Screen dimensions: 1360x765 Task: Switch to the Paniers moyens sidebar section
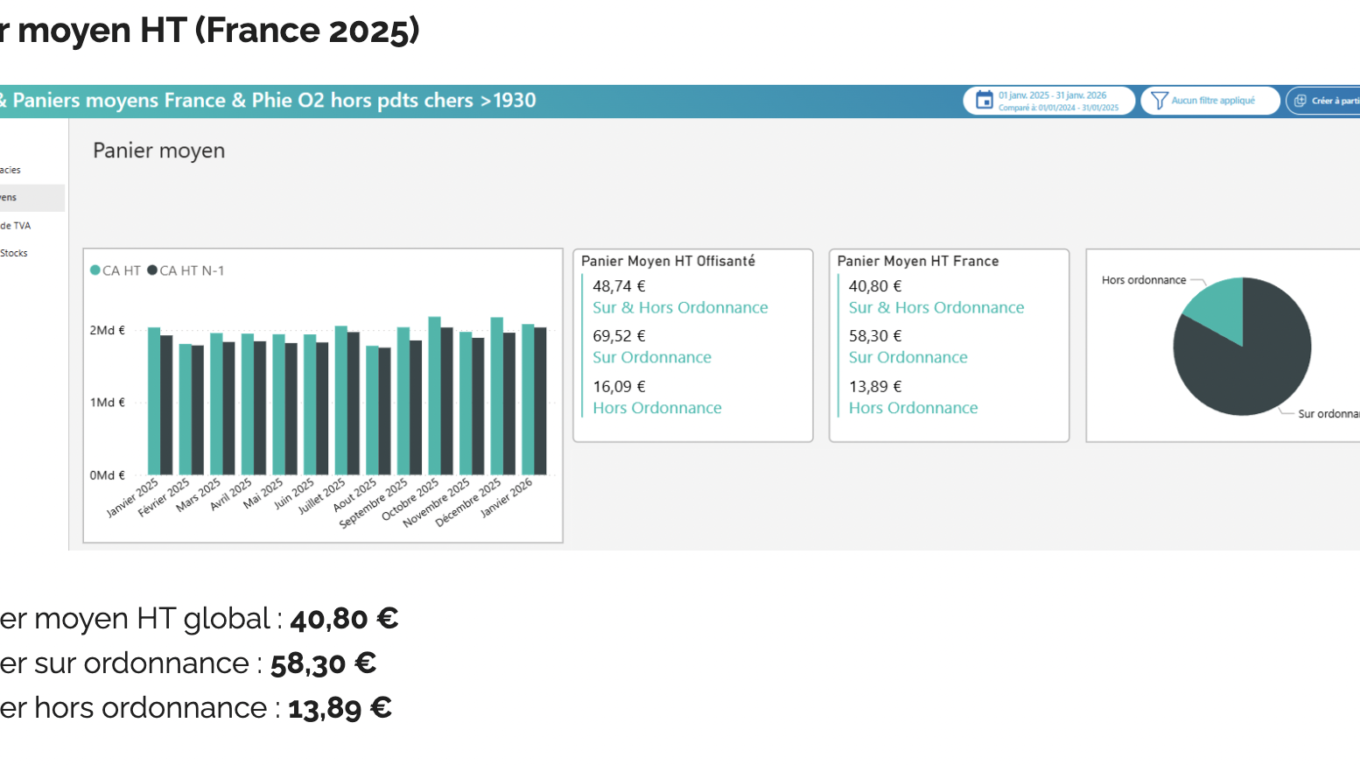click(x=20, y=197)
